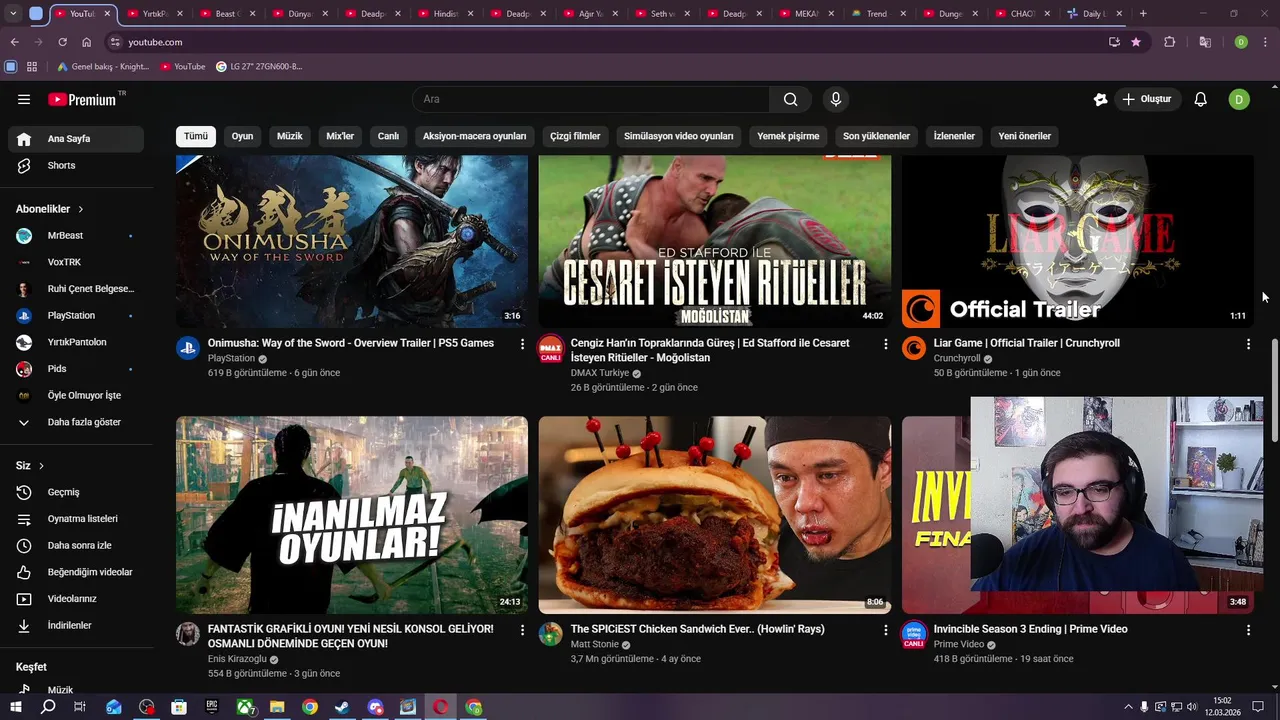
Task: Start voice search with the microphone icon
Action: tap(836, 99)
